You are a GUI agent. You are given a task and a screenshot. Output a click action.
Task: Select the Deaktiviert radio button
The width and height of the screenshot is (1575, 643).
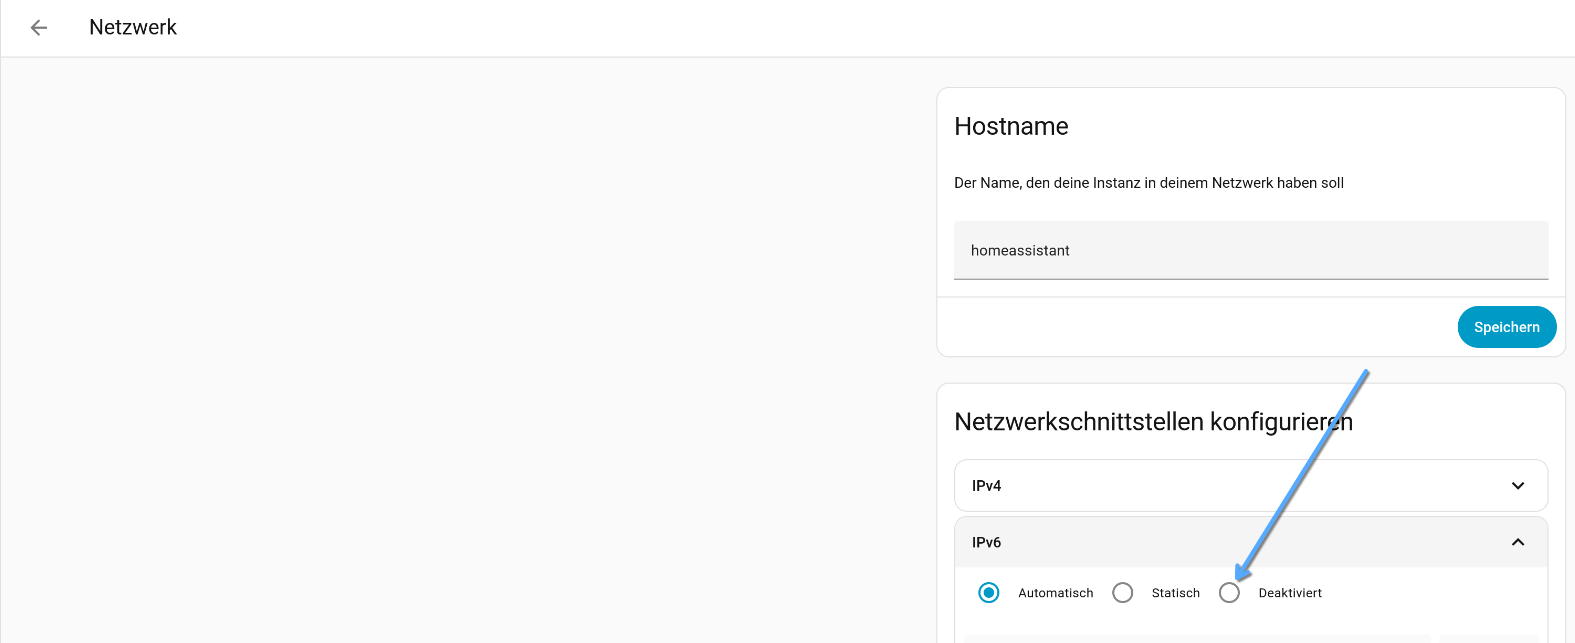1230,593
